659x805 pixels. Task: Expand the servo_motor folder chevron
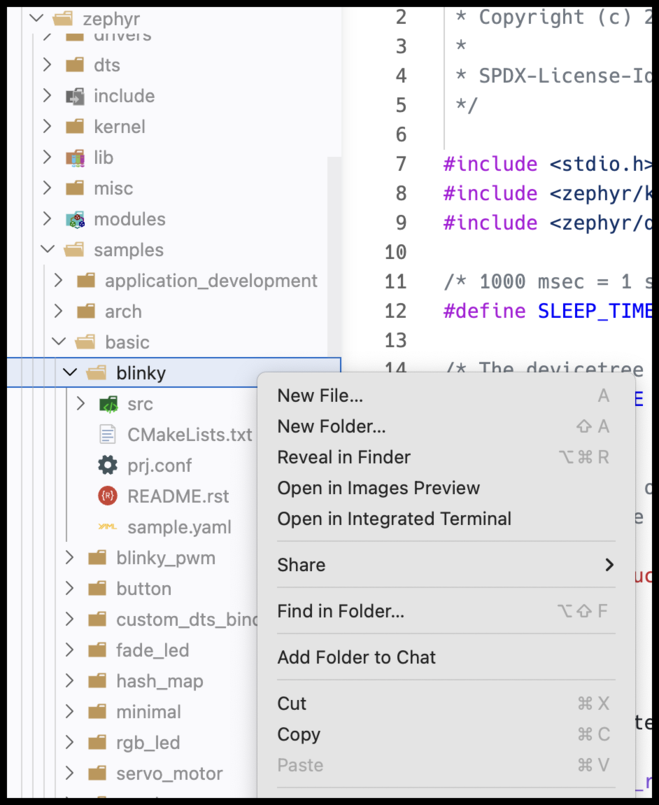70,773
